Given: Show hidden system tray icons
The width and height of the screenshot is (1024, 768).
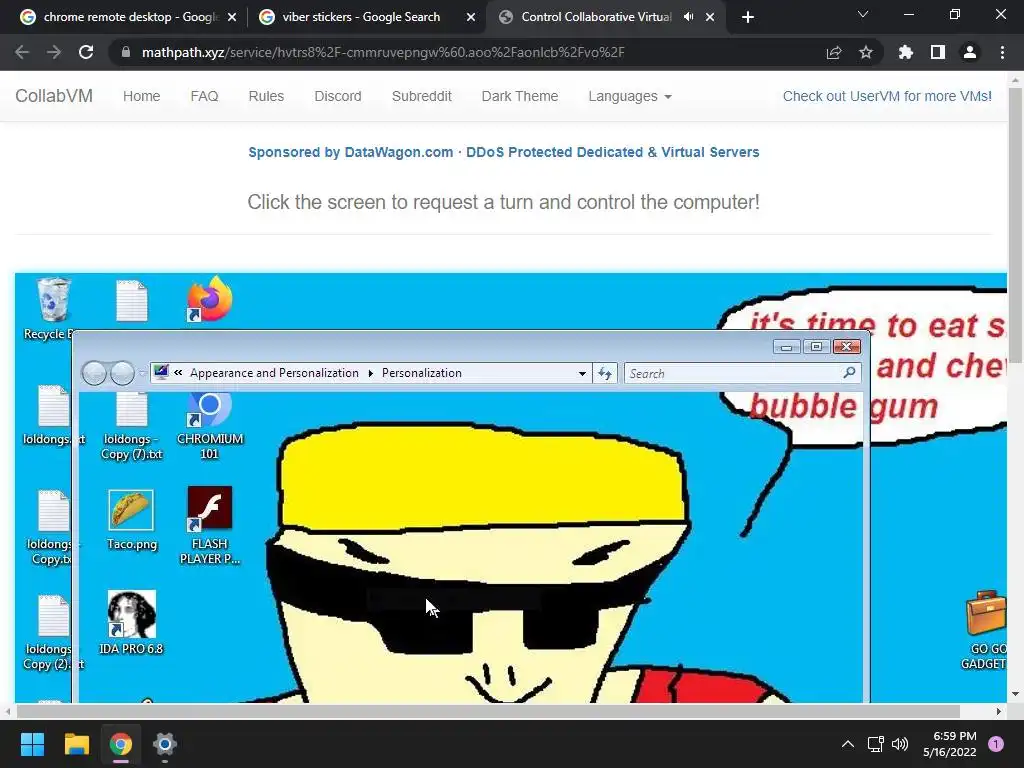Looking at the screenshot, I should click(x=848, y=744).
